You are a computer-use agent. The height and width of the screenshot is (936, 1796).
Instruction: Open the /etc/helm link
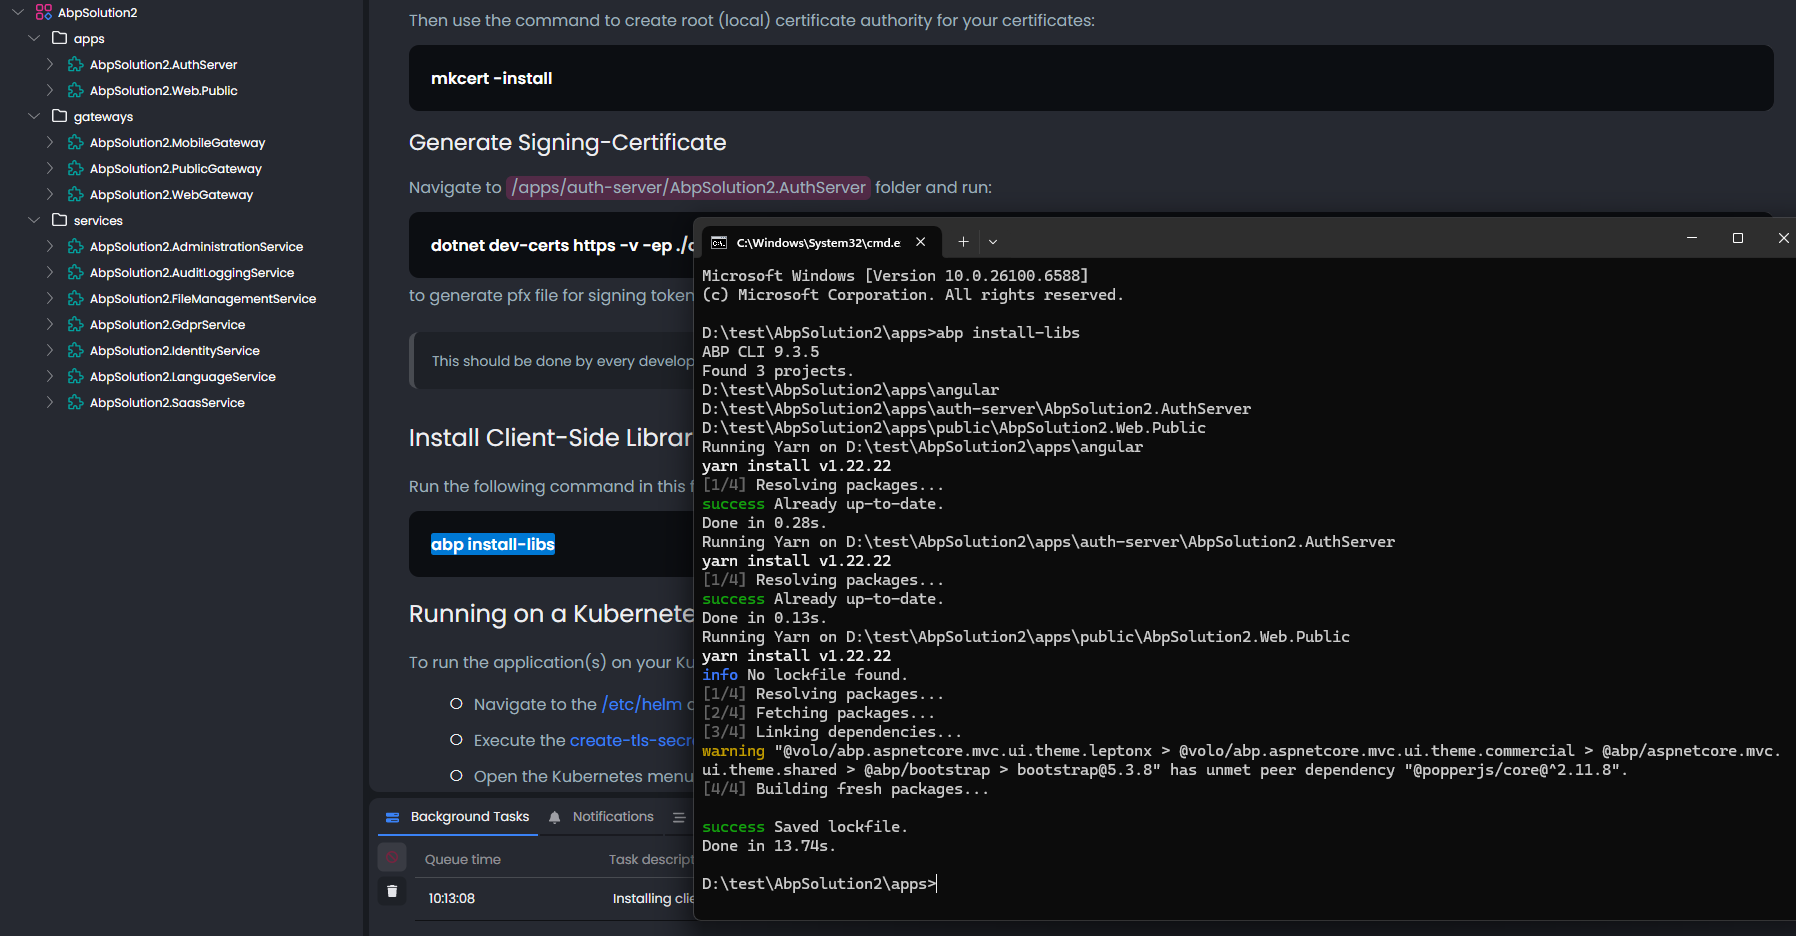tap(641, 704)
